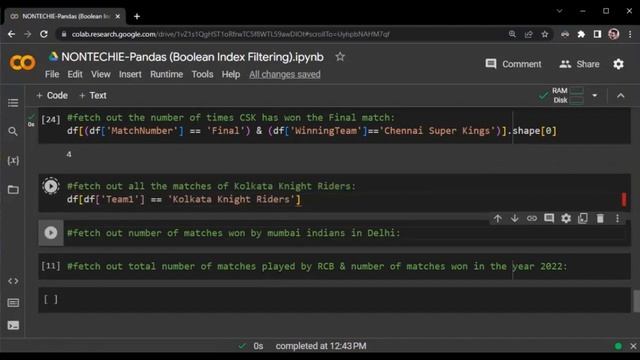This screenshot has width=640, height=360.
Task: Copy link to the selected cell
Action: (x=532, y=218)
